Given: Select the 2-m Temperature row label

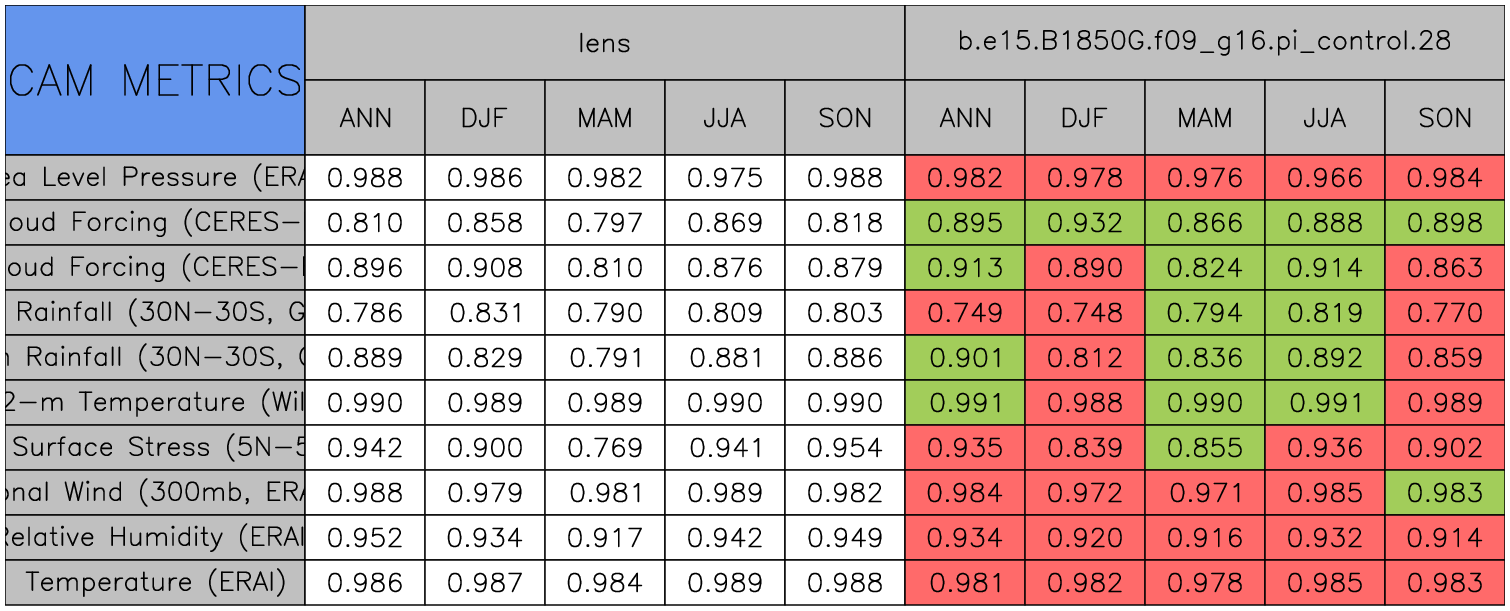Looking at the screenshot, I should coord(155,403).
